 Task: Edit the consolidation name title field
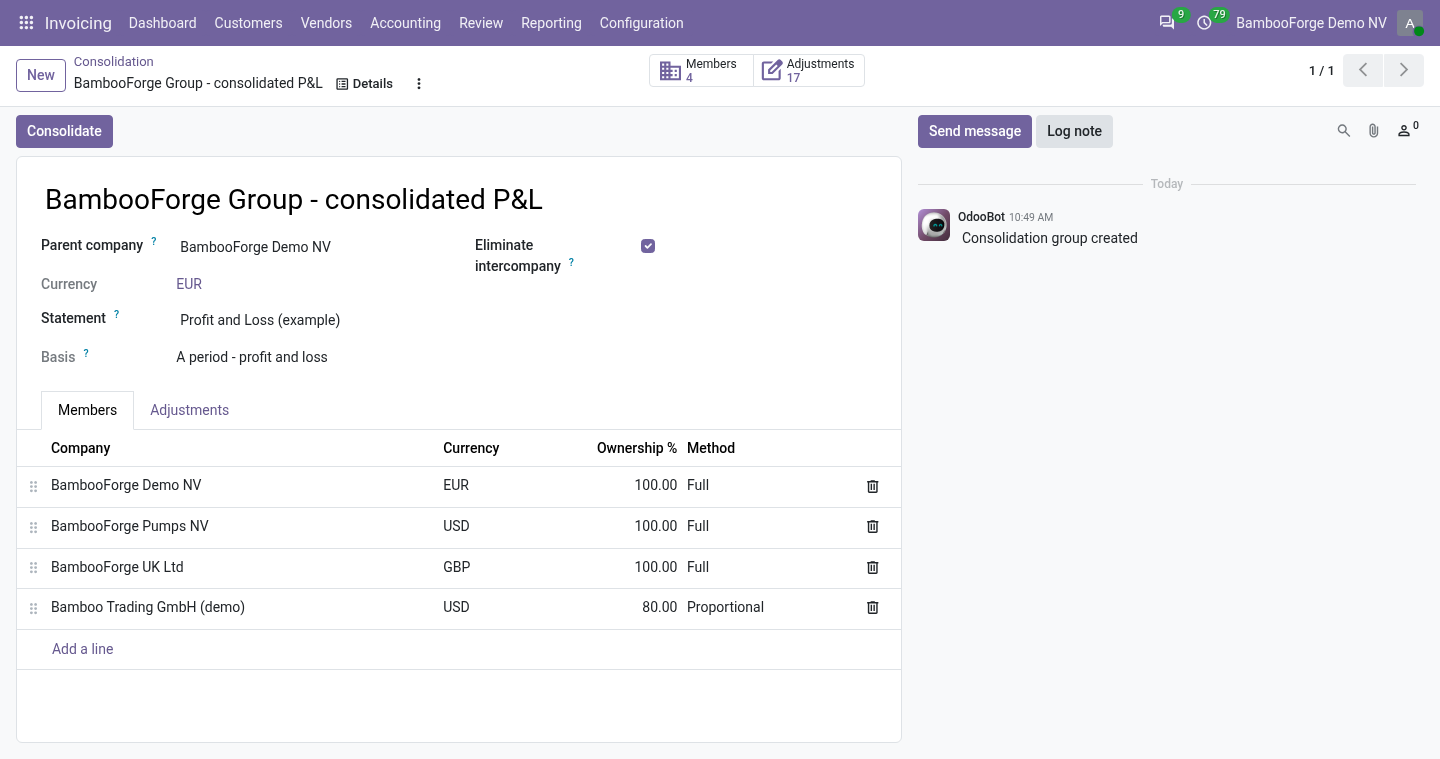click(x=459, y=199)
